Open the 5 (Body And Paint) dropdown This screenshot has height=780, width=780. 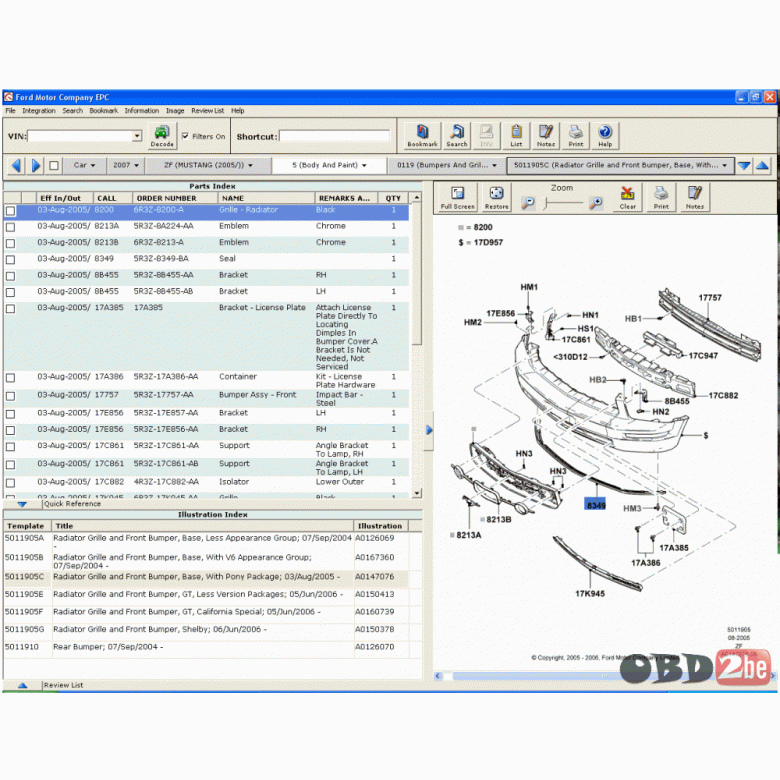(x=329, y=165)
